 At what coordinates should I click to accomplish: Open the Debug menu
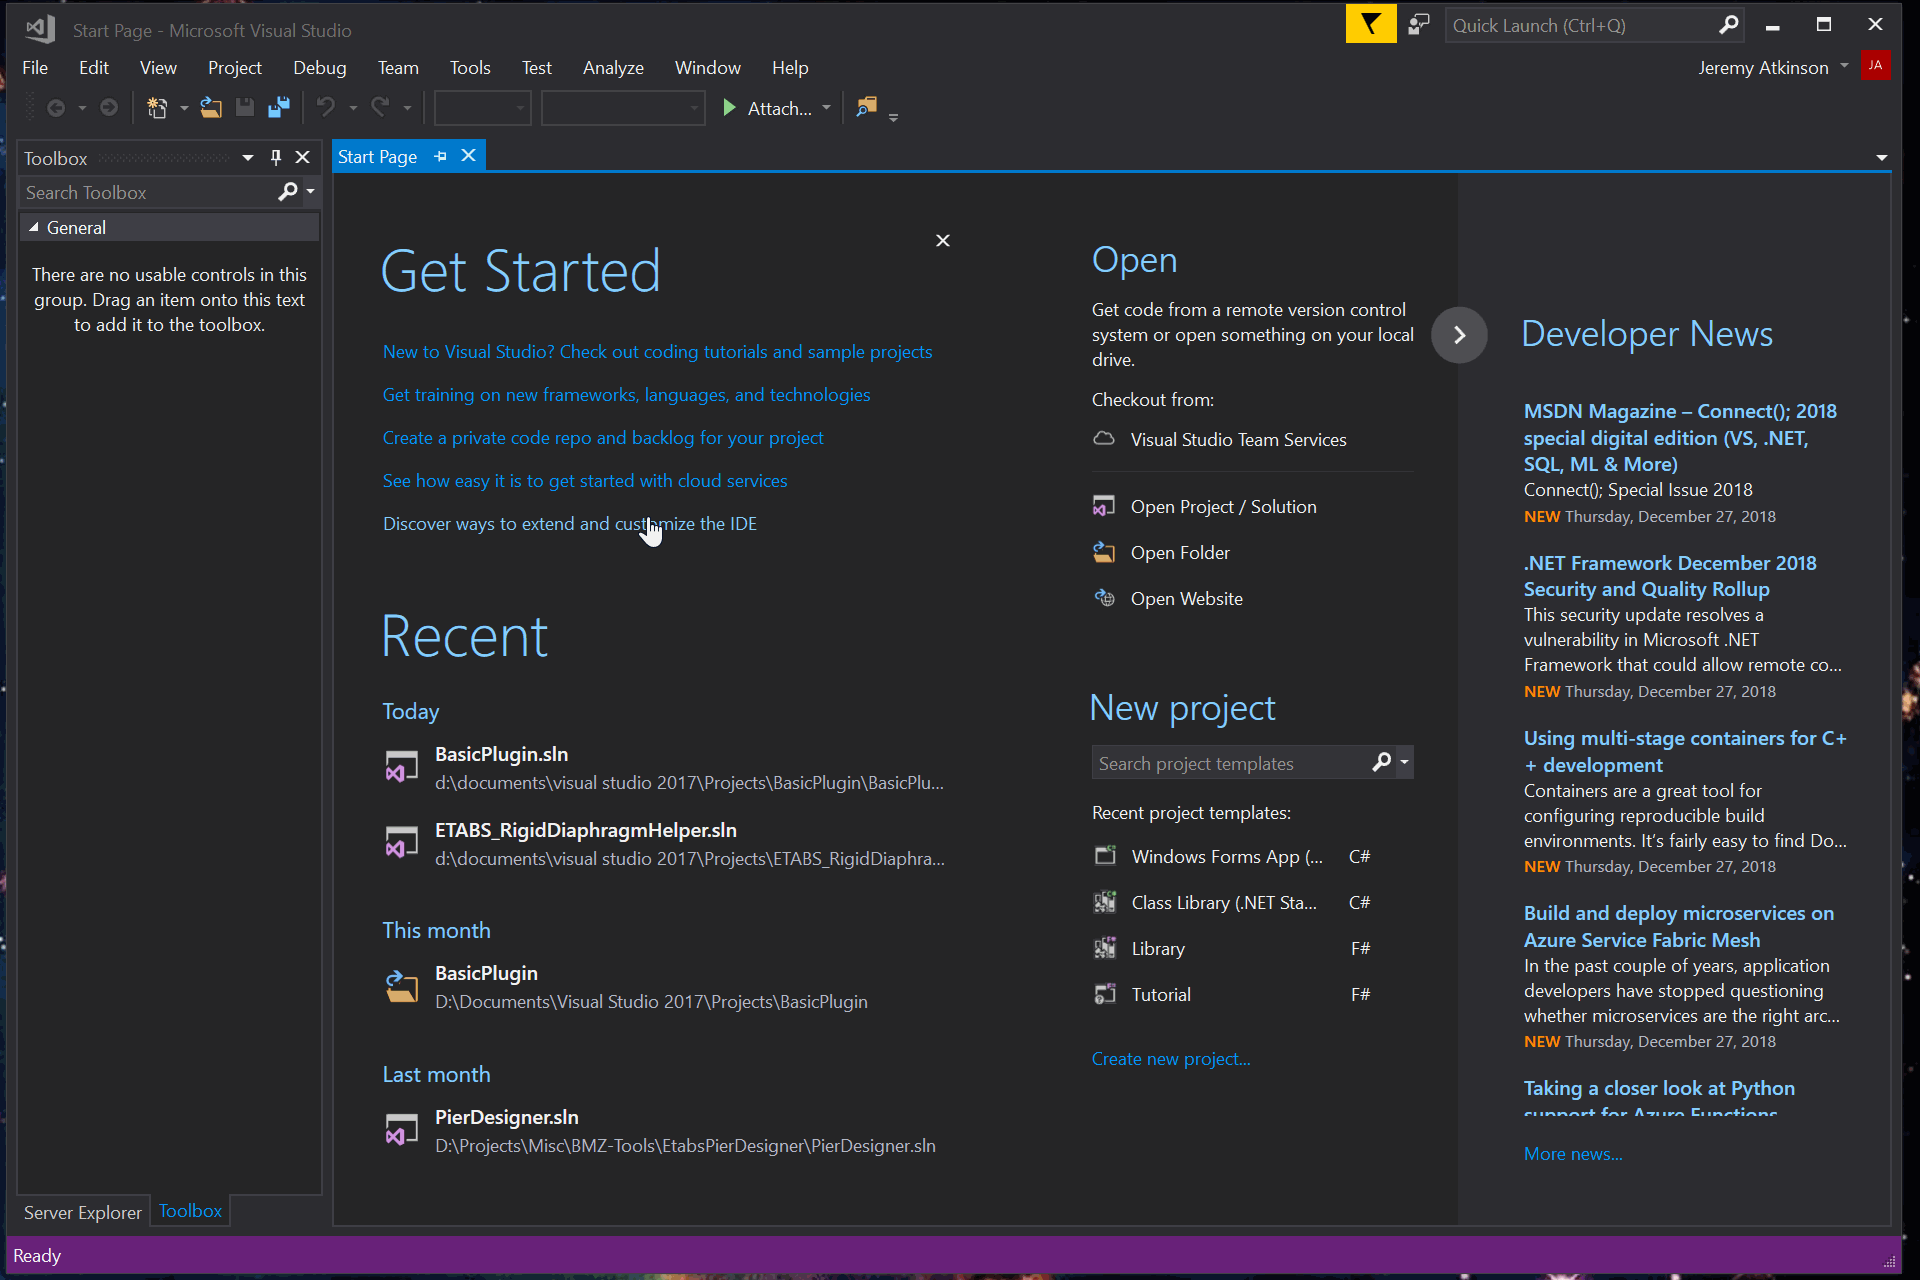[319, 68]
